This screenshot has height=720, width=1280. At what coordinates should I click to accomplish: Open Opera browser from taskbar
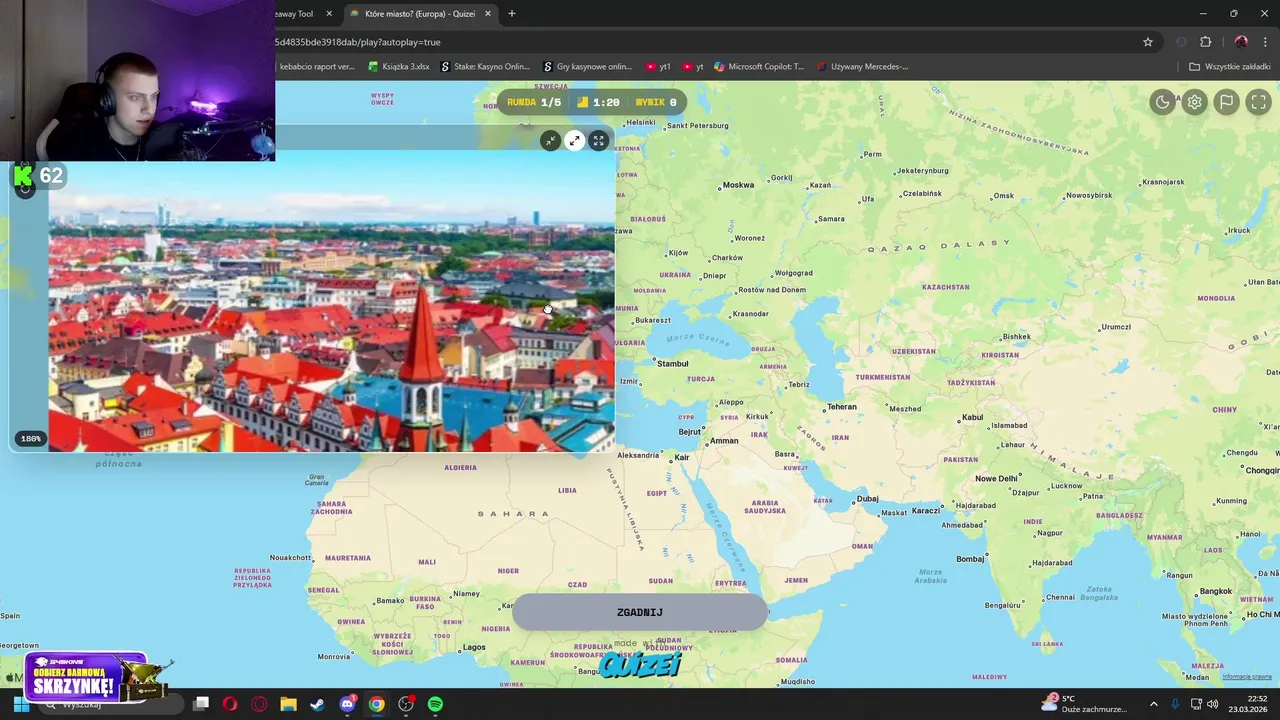tap(230, 704)
